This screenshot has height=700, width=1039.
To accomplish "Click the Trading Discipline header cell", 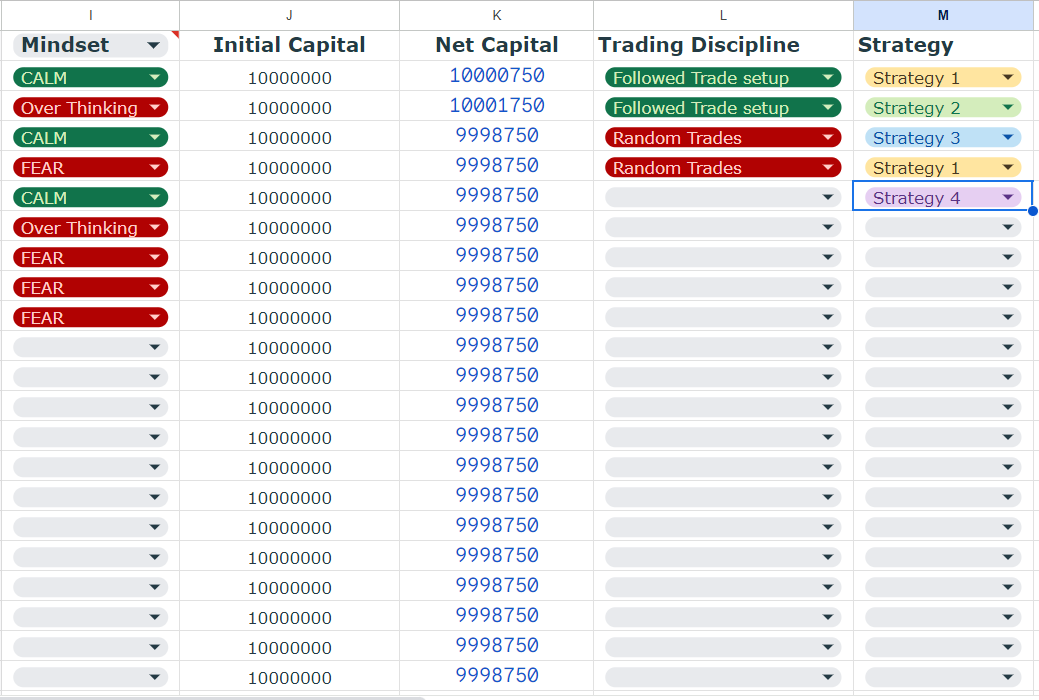I will coord(723,45).
